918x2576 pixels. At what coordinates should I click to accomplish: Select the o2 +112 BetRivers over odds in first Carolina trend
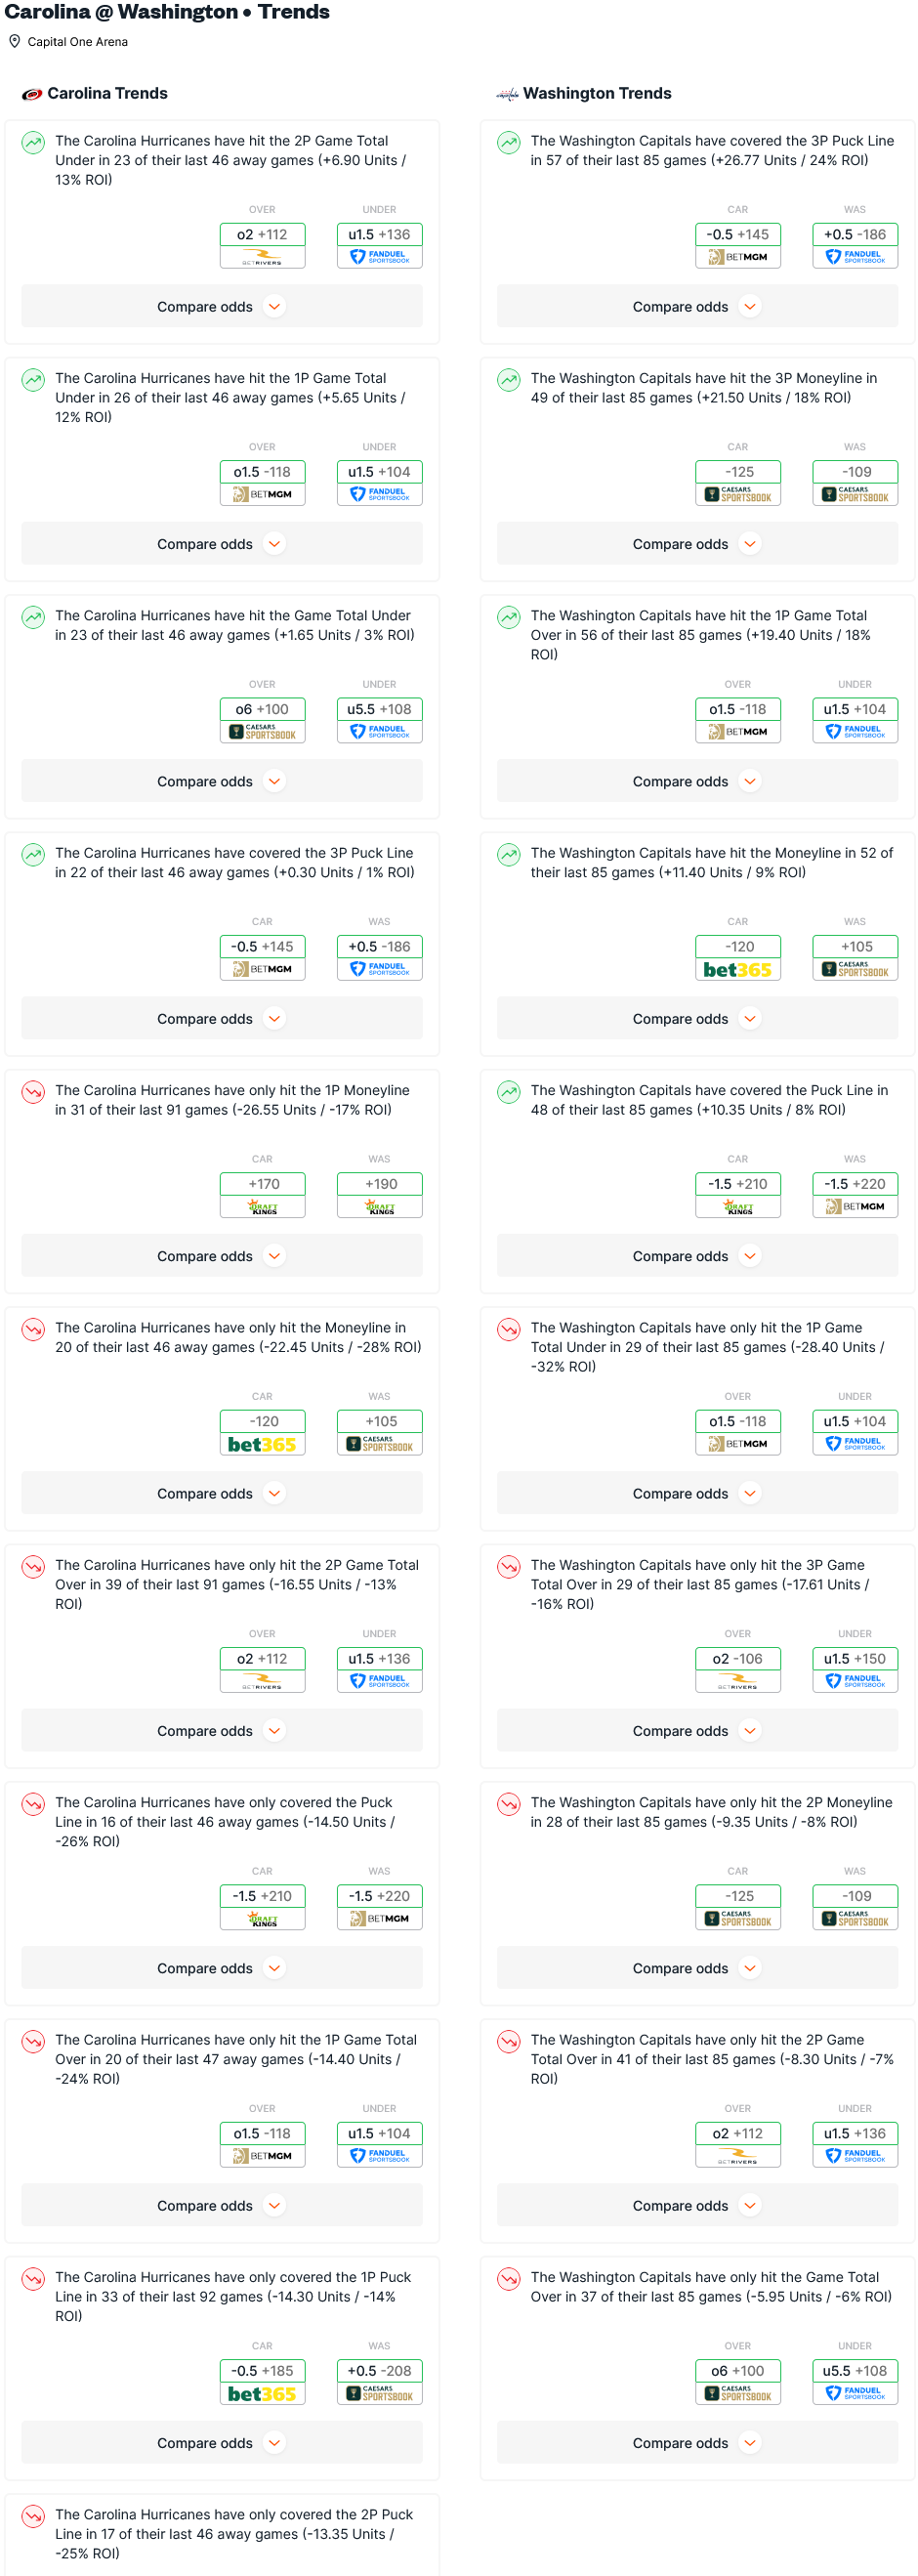click(x=262, y=245)
